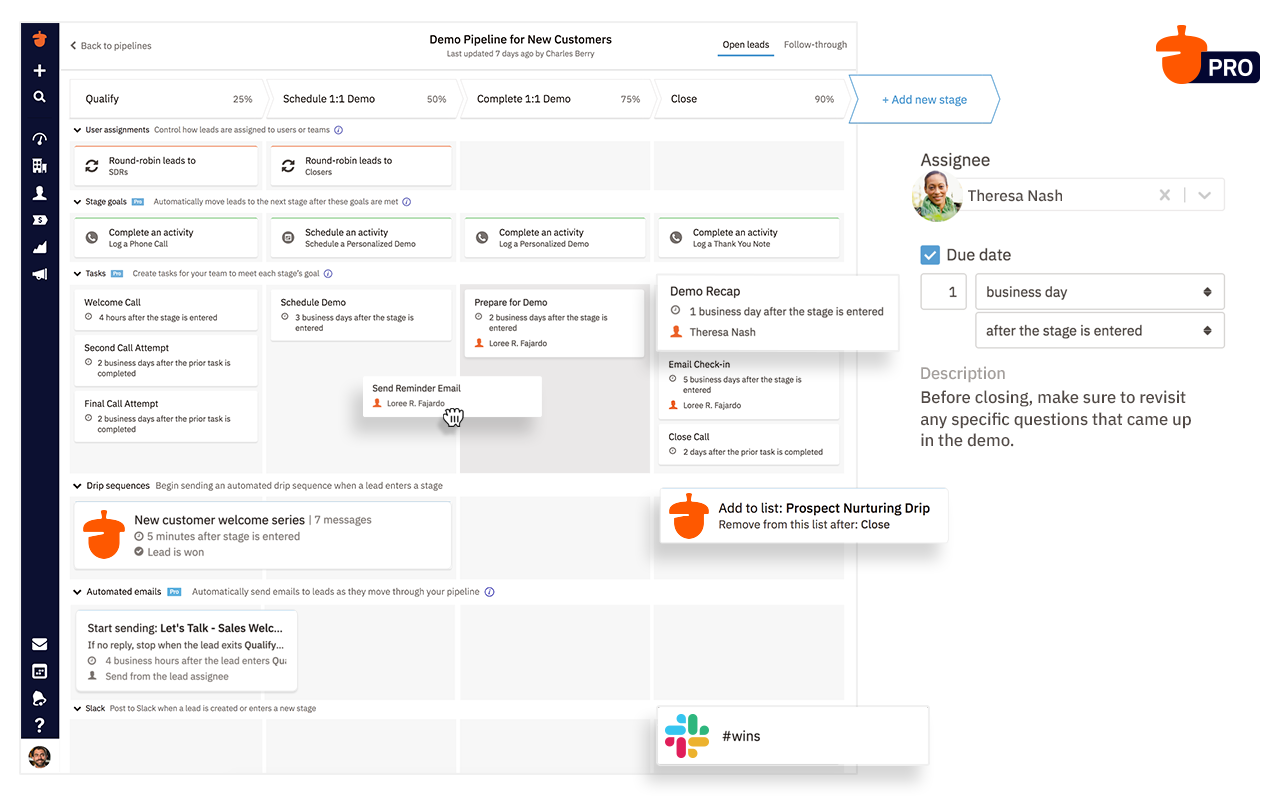Collapse the User assignments section
This screenshot has height=800, width=1280.
click(78, 130)
